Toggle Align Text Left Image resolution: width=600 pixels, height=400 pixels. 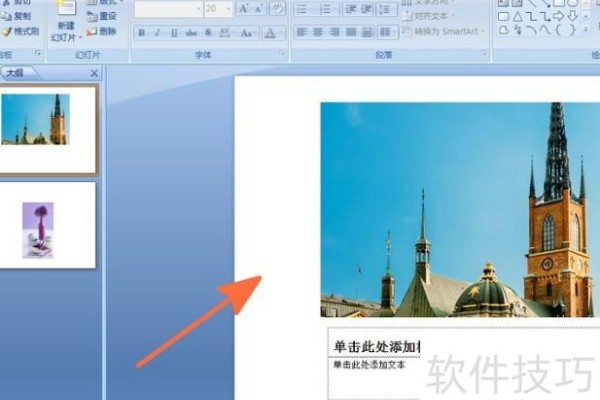302,32
